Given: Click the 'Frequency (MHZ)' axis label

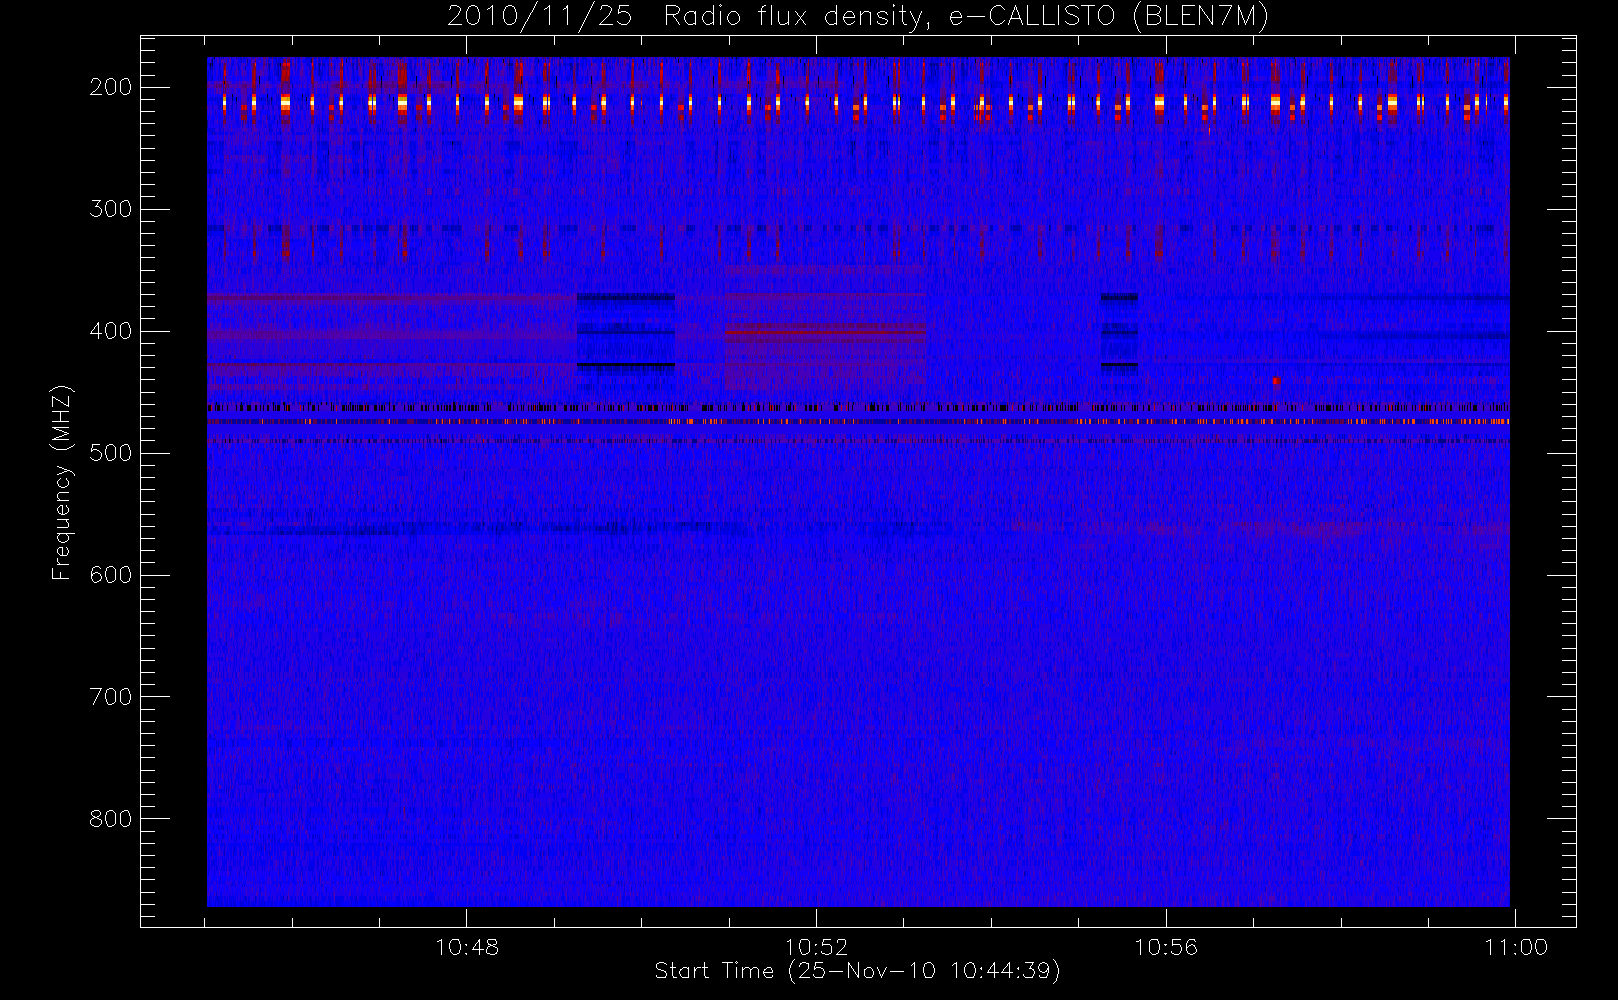Looking at the screenshot, I should [x=62, y=482].
